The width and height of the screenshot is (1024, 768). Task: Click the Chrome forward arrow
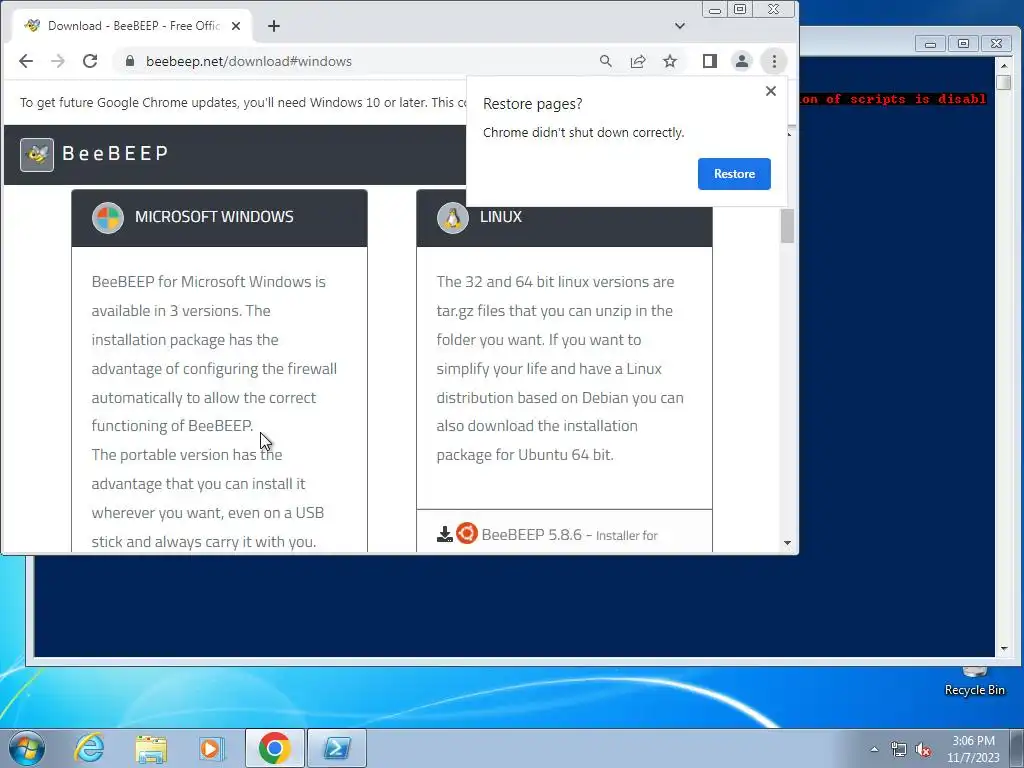[57, 61]
